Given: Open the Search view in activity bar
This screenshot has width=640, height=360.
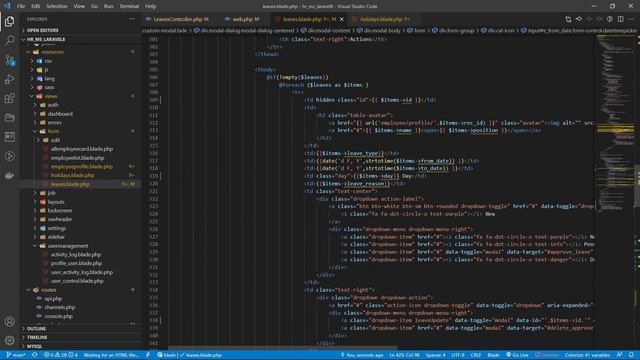Looking at the screenshot, I should pos(9,40).
